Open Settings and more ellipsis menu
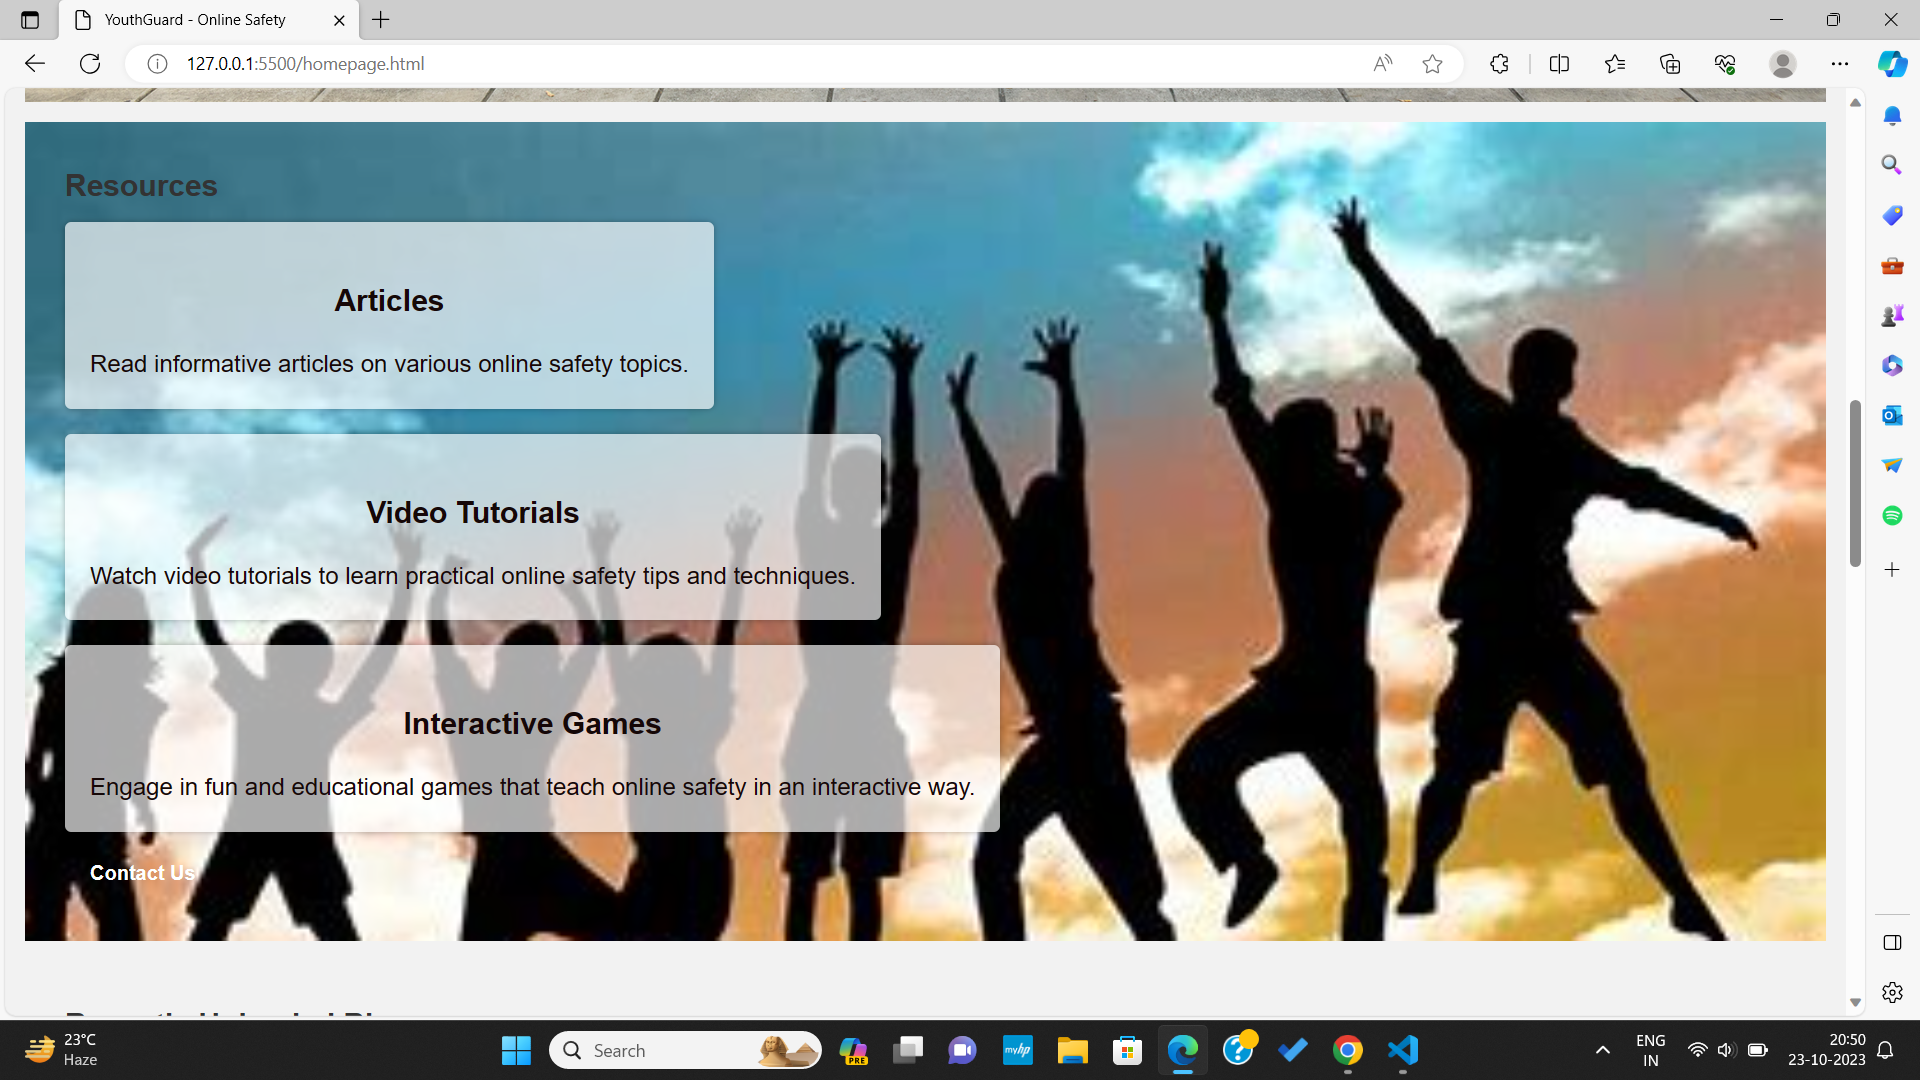The width and height of the screenshot is (1920, 1080). coord(1840,64)
